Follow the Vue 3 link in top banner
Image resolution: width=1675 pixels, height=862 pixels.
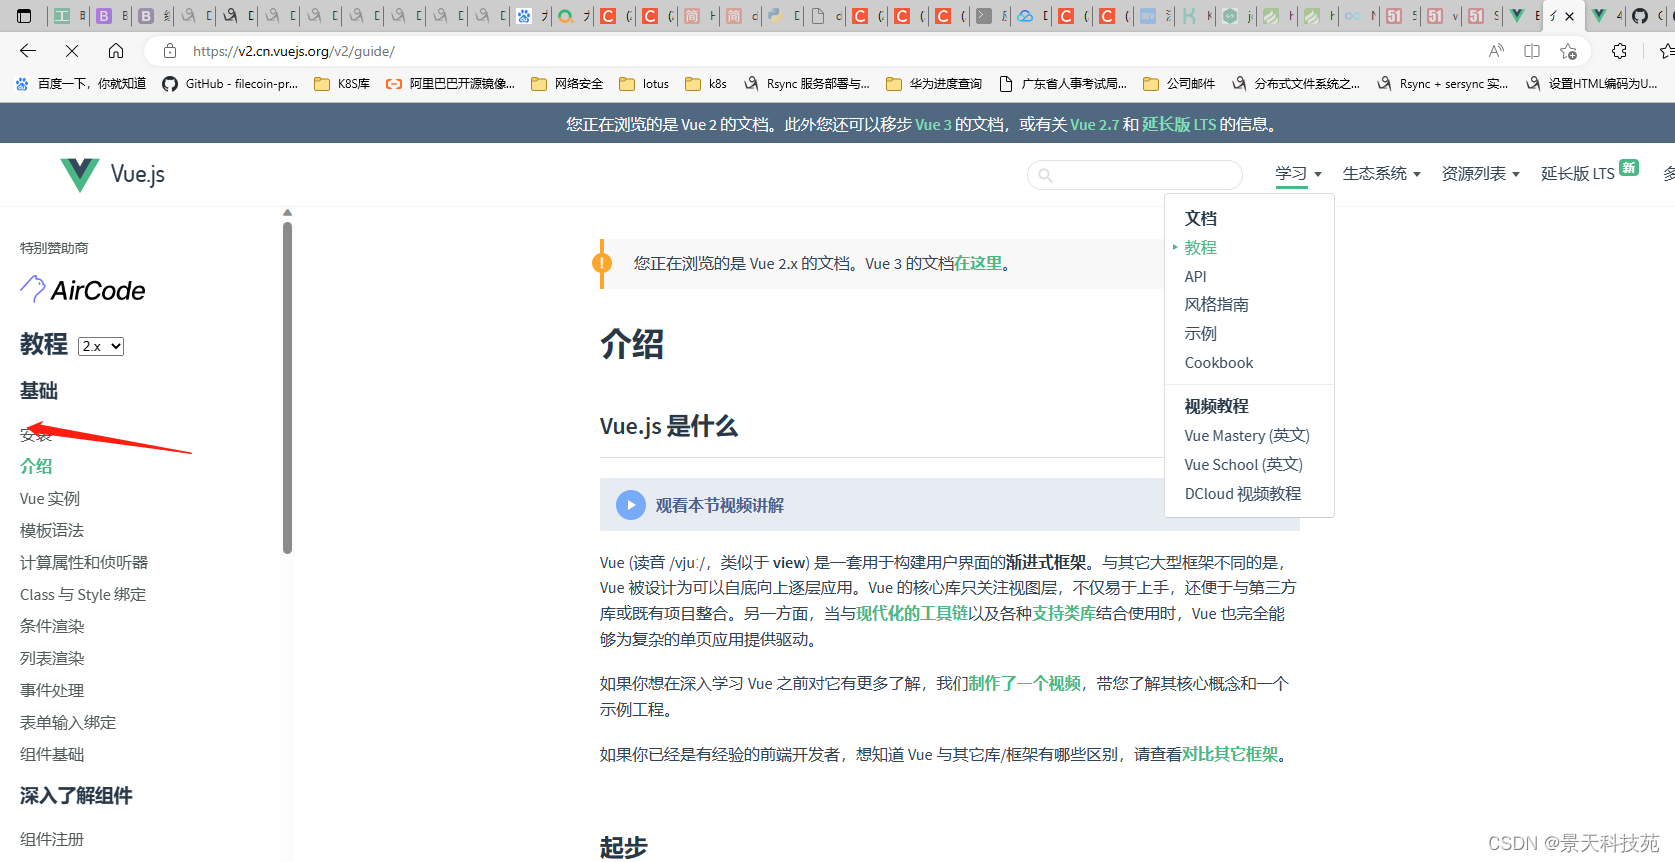tap(933, 124)
